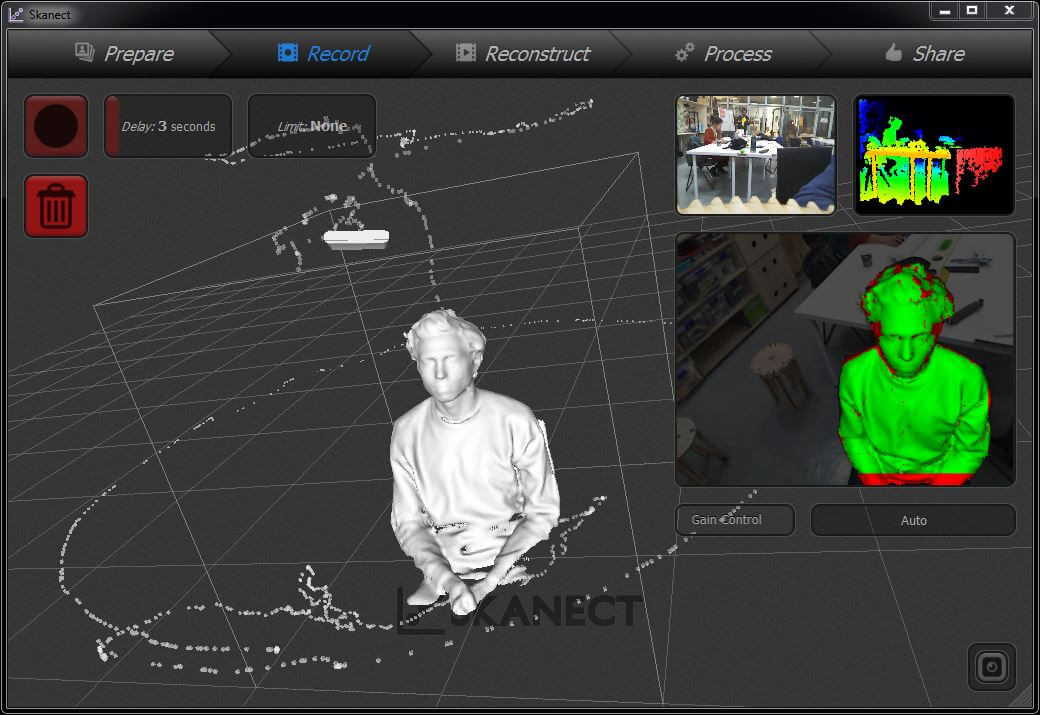Image resolution: width=1040 pixels, height=715 pixels.
Task: Close the Skanect window
Action: tap(1009, 11)
